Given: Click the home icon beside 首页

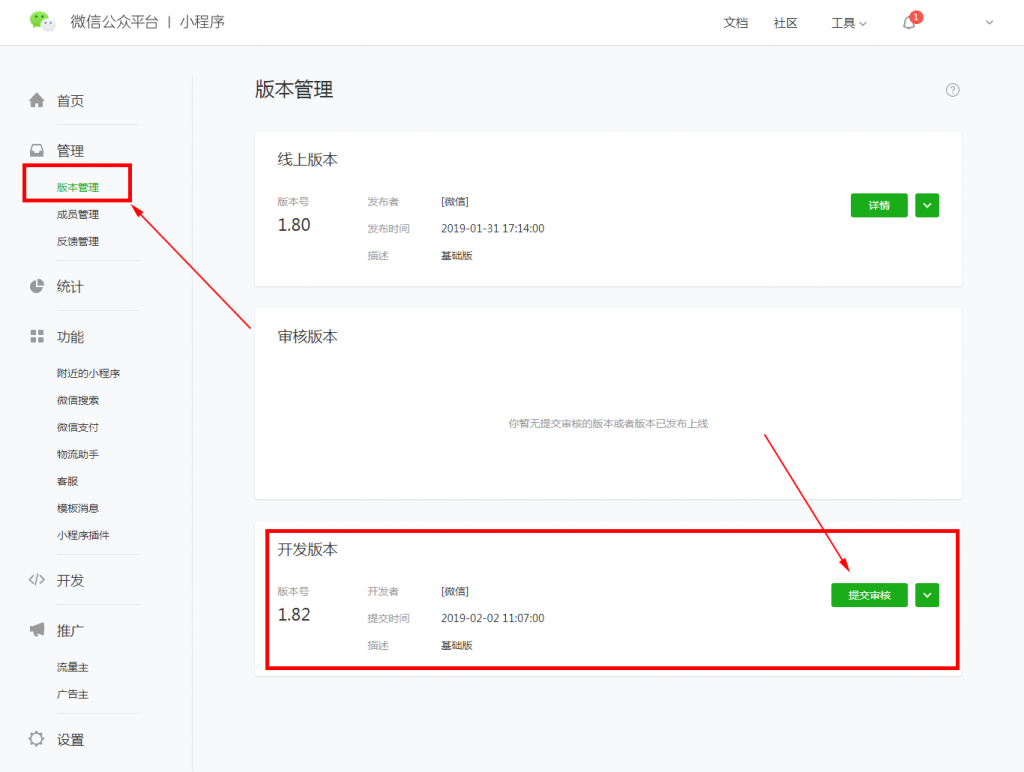Looking at the screenshot, I should click(x=37, y=100).
